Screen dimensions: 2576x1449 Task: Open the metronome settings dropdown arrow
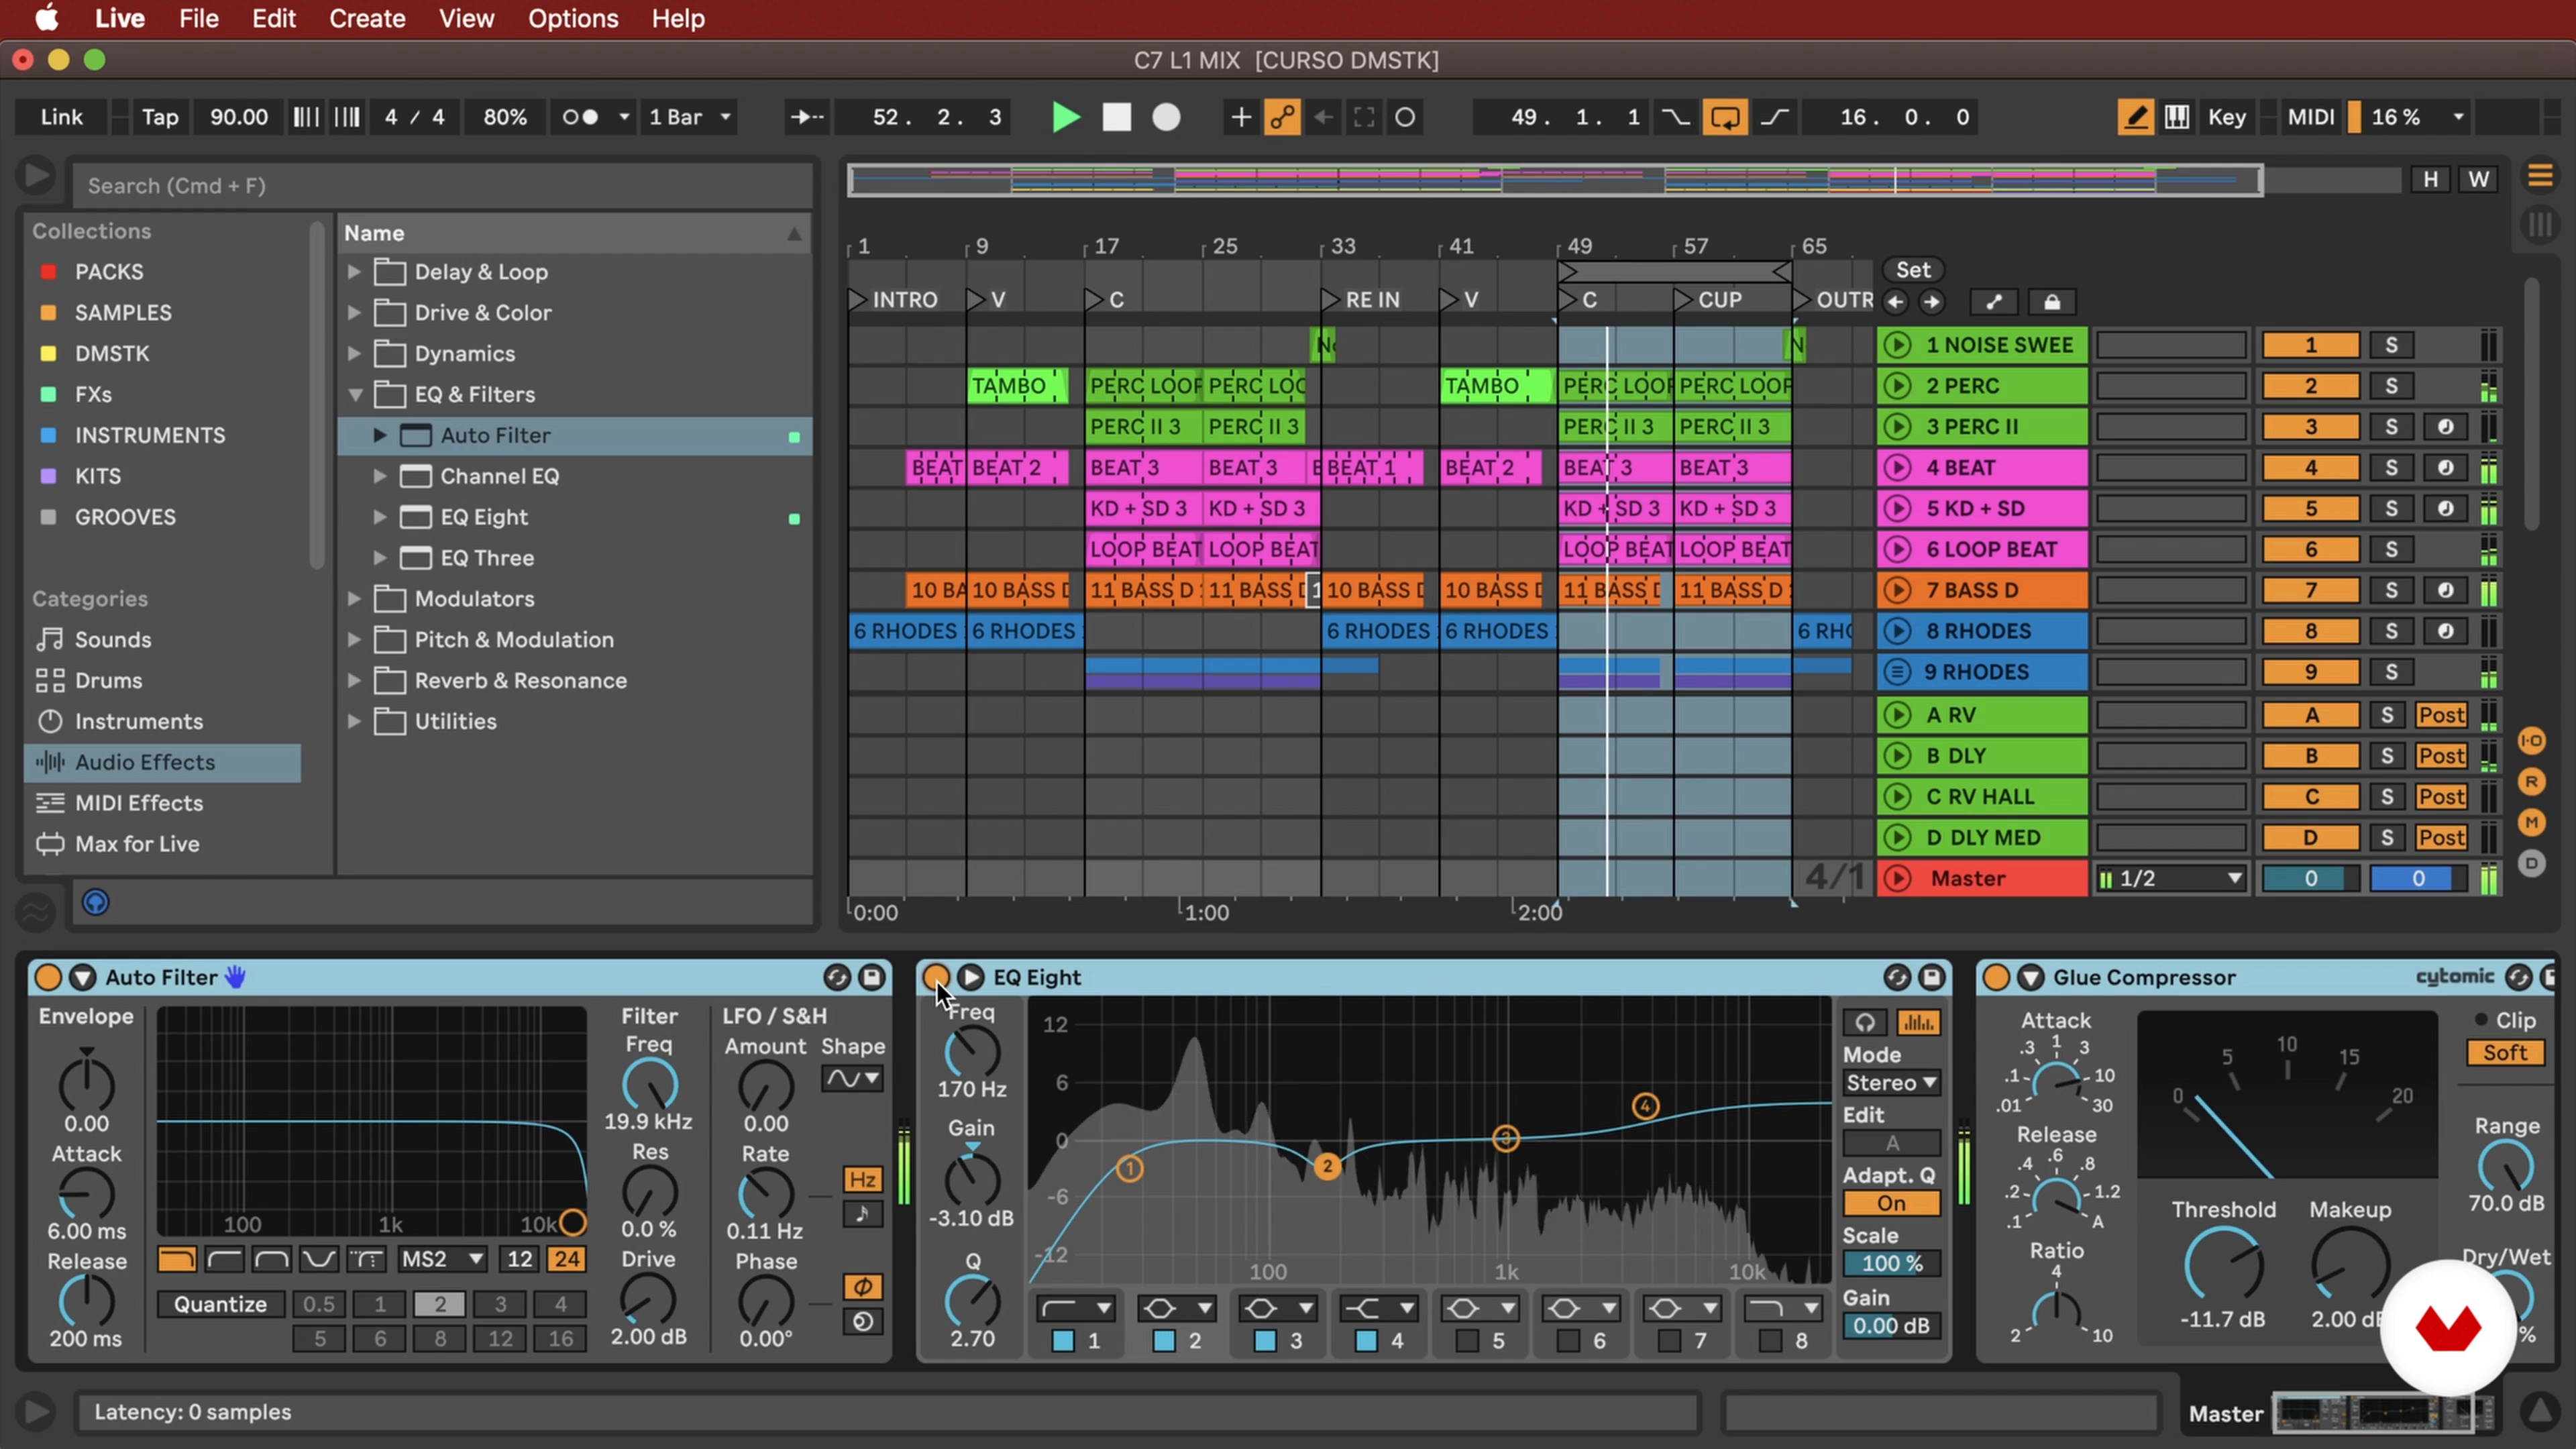point(624,117)
